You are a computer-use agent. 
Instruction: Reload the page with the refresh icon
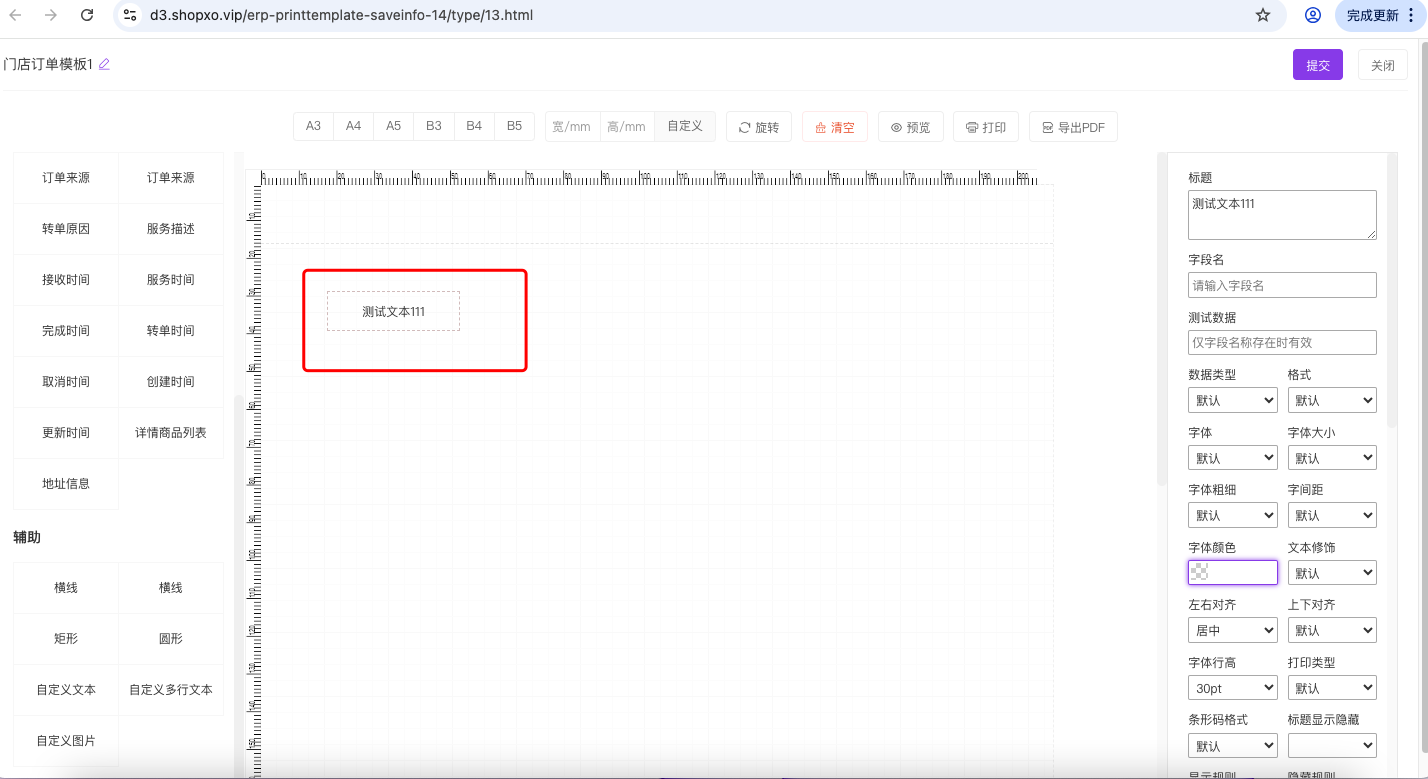[x=87, y=15]
